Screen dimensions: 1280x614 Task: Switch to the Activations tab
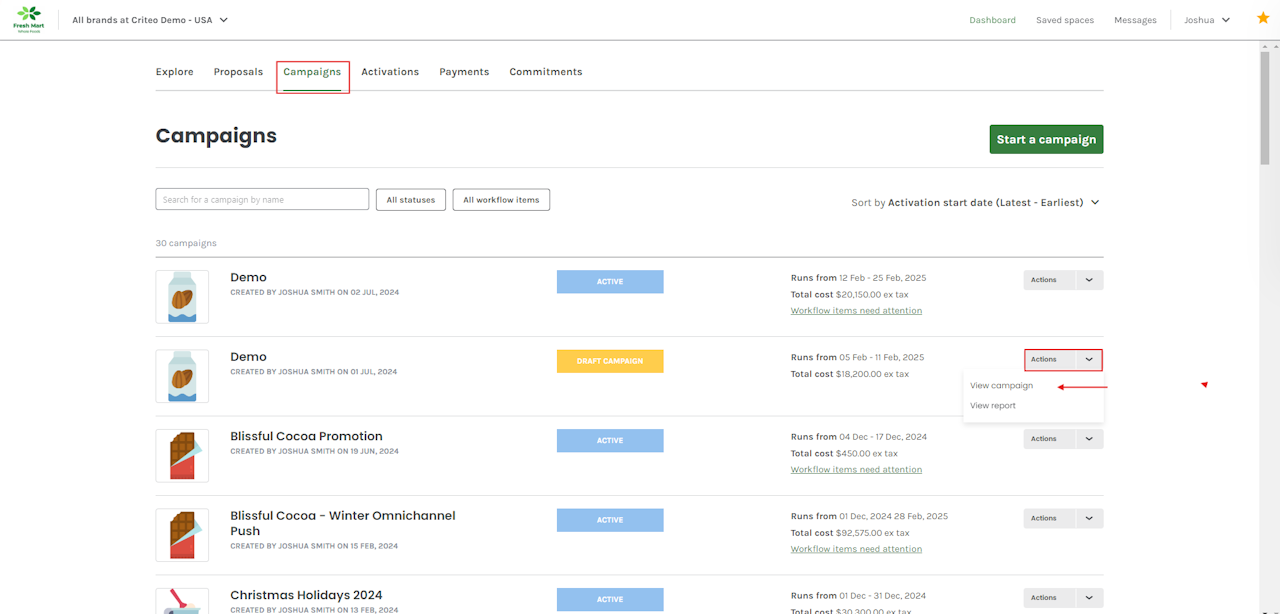coord(390,72)
